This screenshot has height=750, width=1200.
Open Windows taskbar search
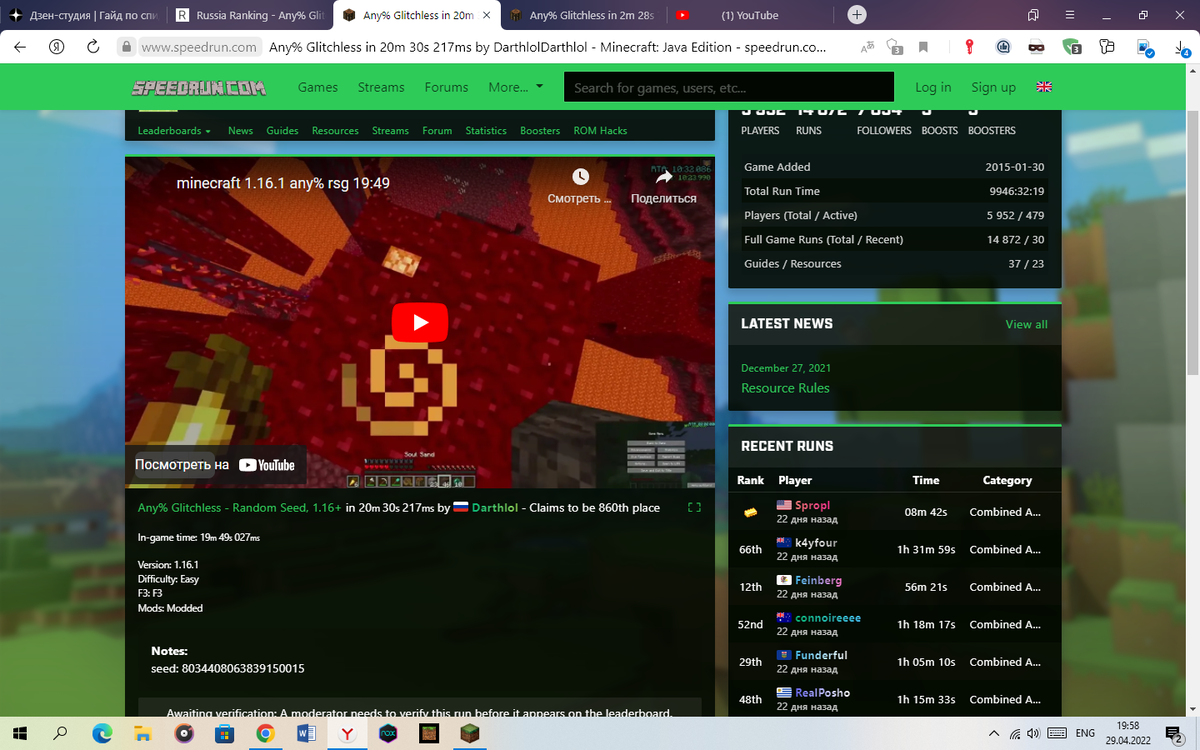pyautogui.click(x=61, y=733)
